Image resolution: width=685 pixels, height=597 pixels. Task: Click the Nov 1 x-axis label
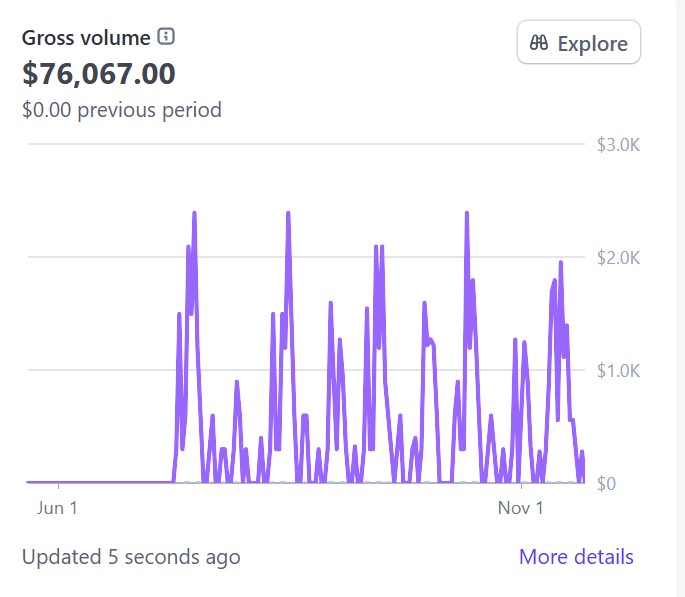520,508
